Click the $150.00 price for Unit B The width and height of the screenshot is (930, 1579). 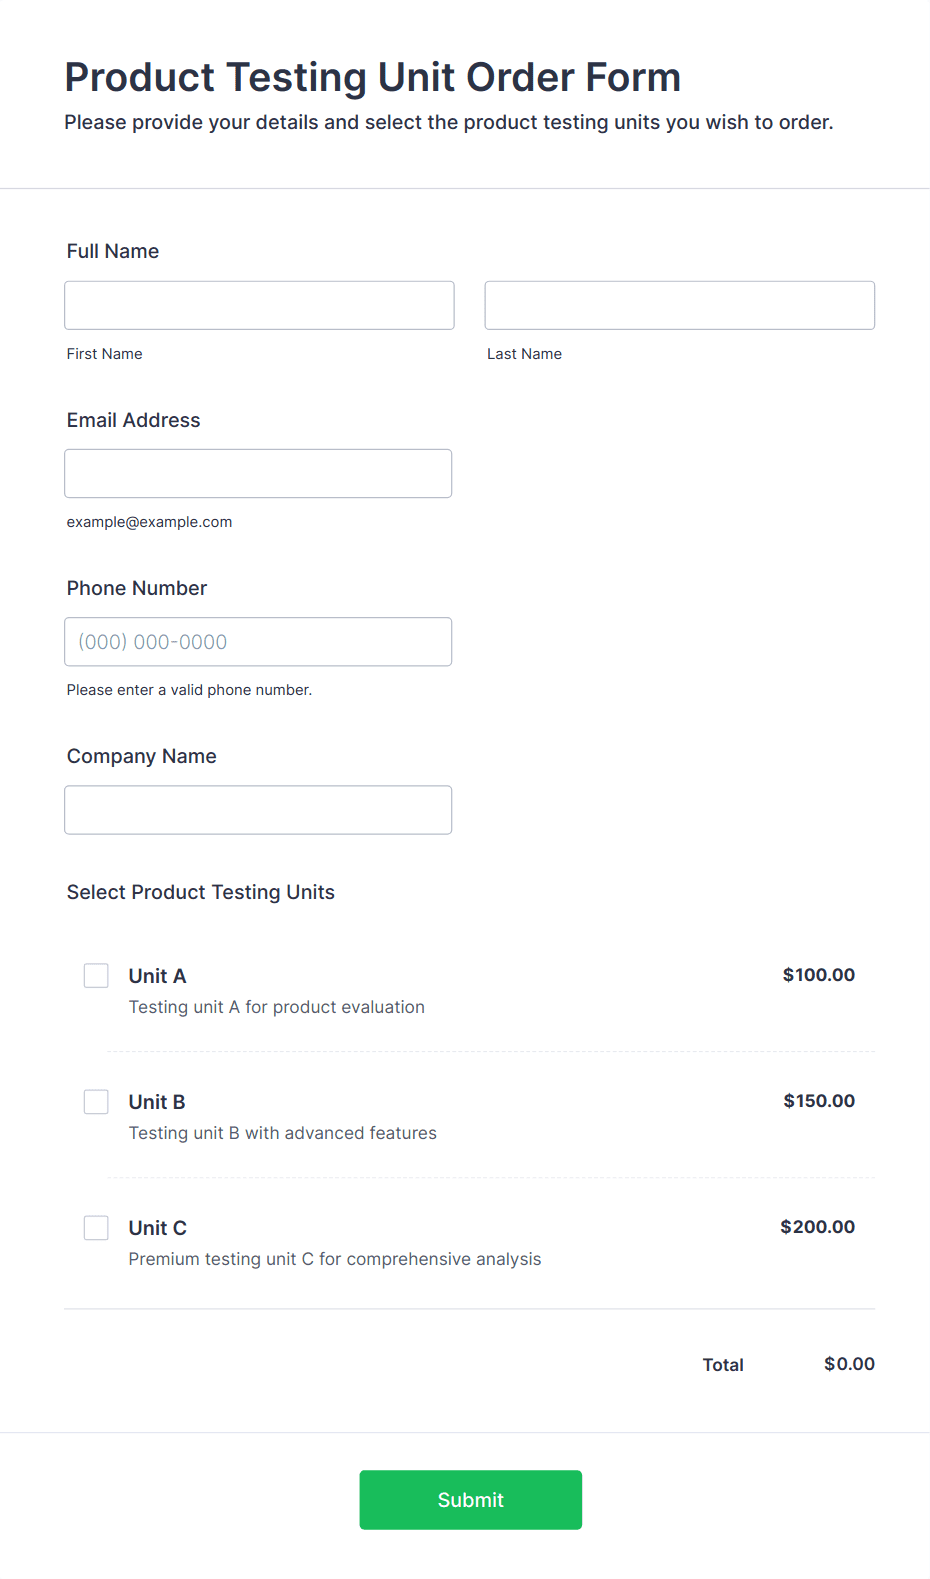click(818, 1101)
